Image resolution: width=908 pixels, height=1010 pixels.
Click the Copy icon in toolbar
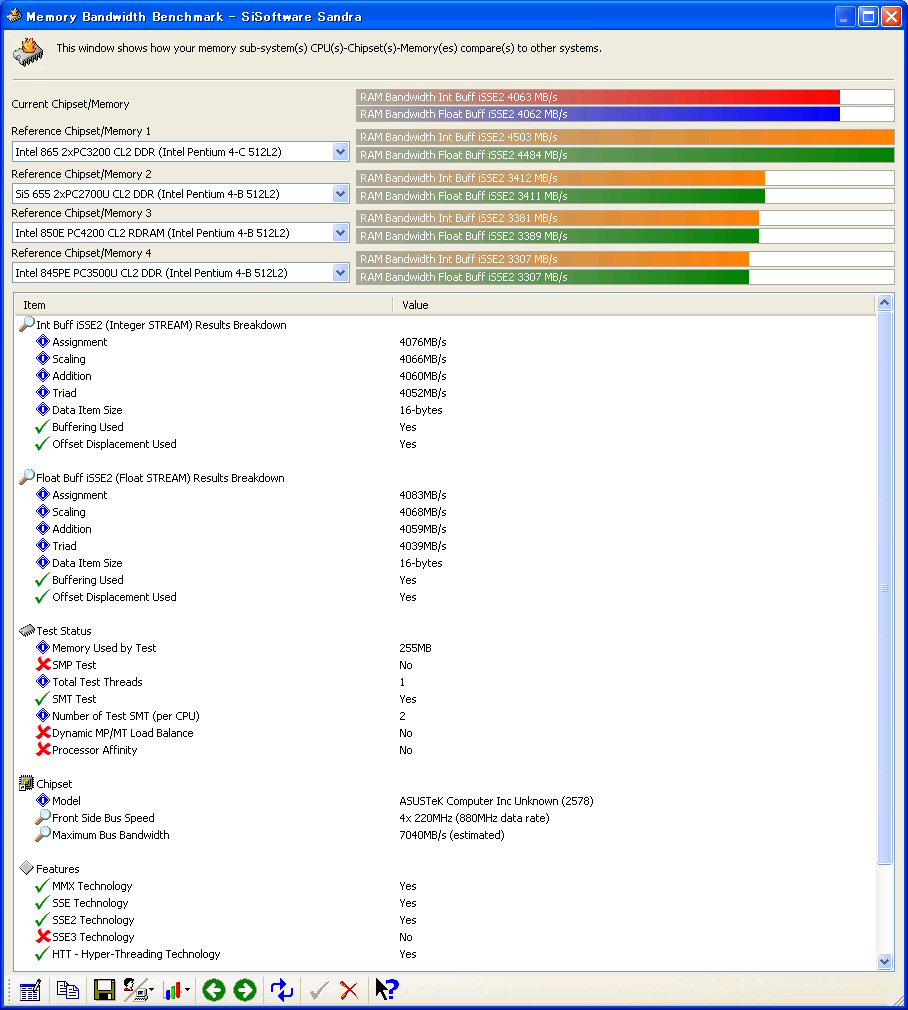point(68,990)
